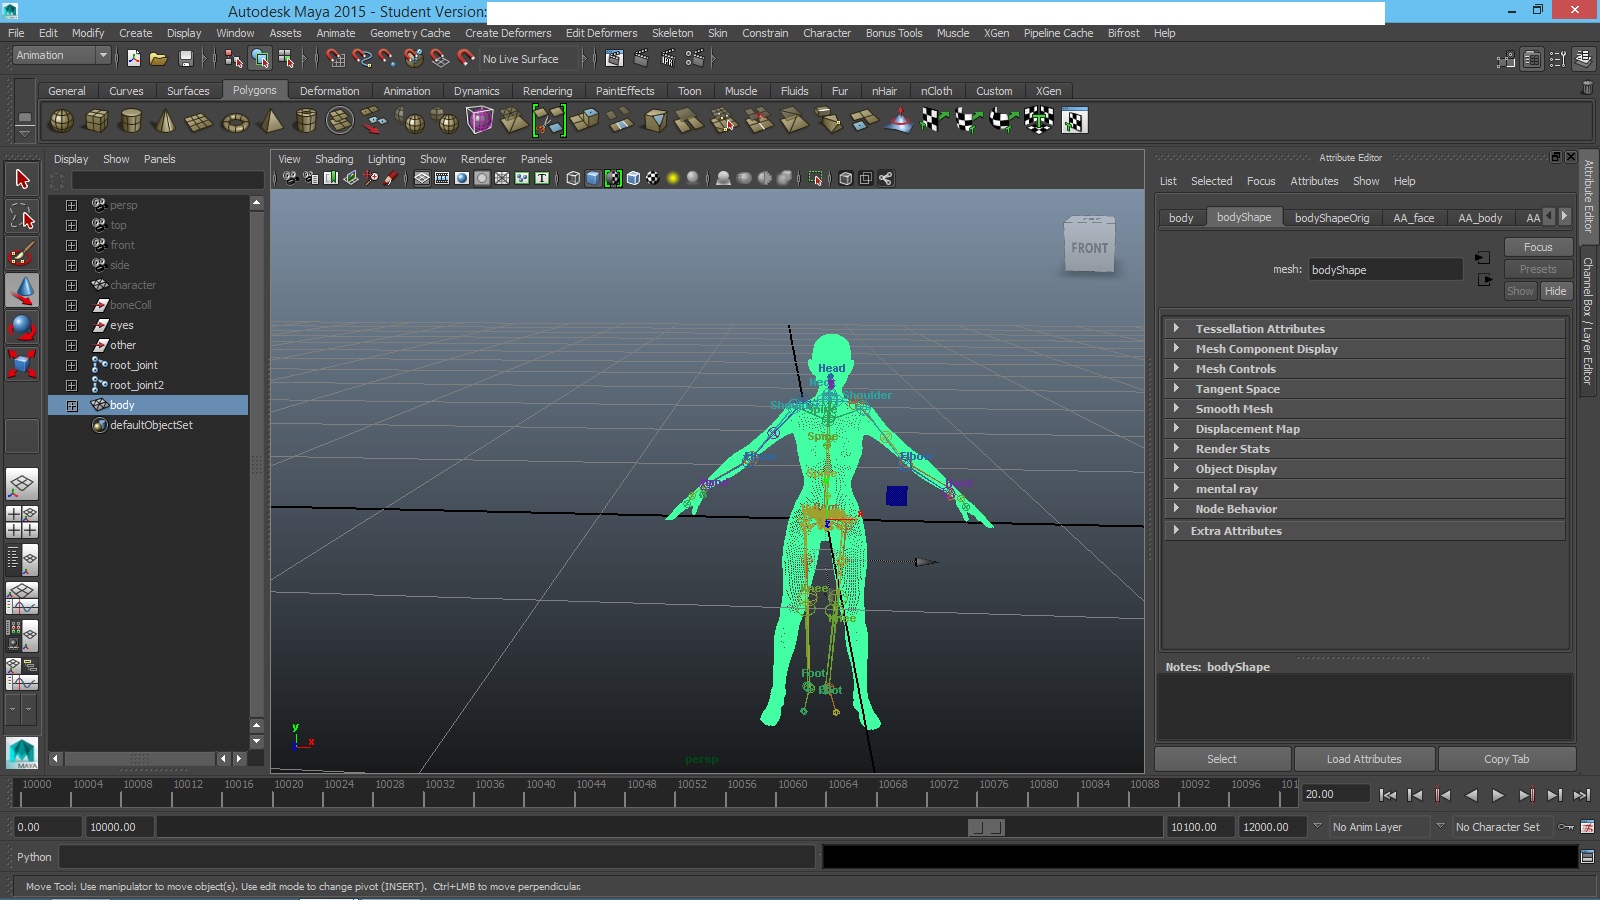This screenshot has height=900, width=1600.
Task: Select the Select Tool arrow
Action: pyautogui.click(x=22, y=179)
